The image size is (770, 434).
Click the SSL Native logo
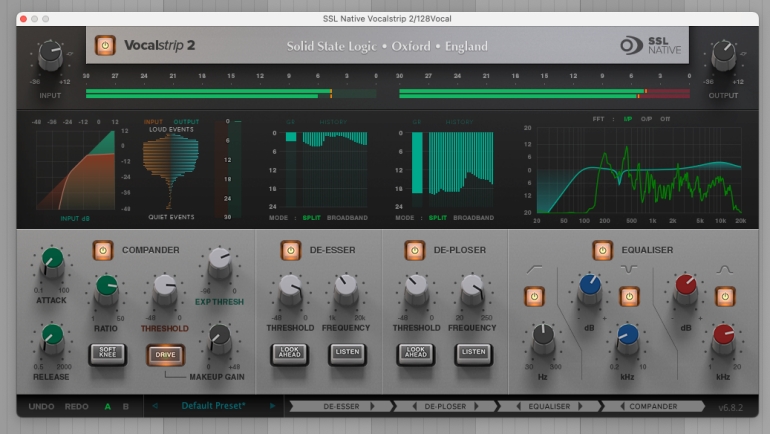click(650, 45)
